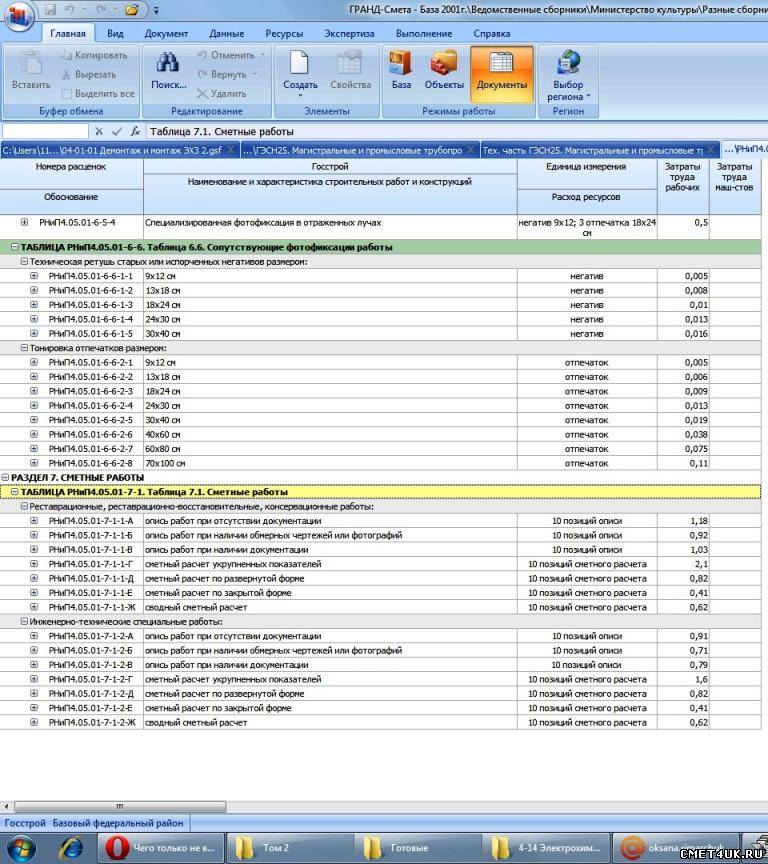Collapse the Тонировка отпечатков размером group
768x864 pixels.
click(24, 348)
